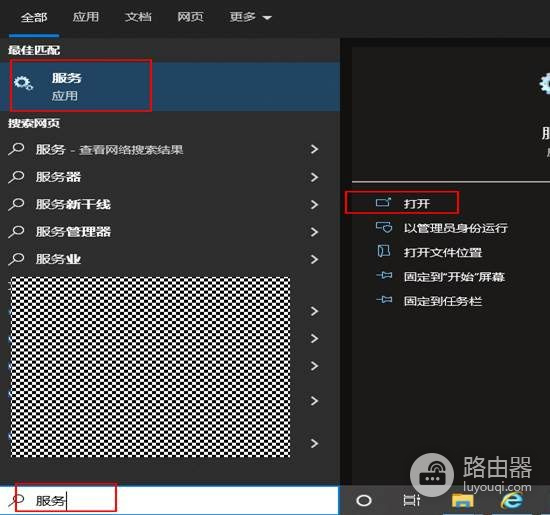Expand arrow next to 服务 - 查看网络搜索结果
This screenshot has width=550, height=515.
[x=314, y=149]
